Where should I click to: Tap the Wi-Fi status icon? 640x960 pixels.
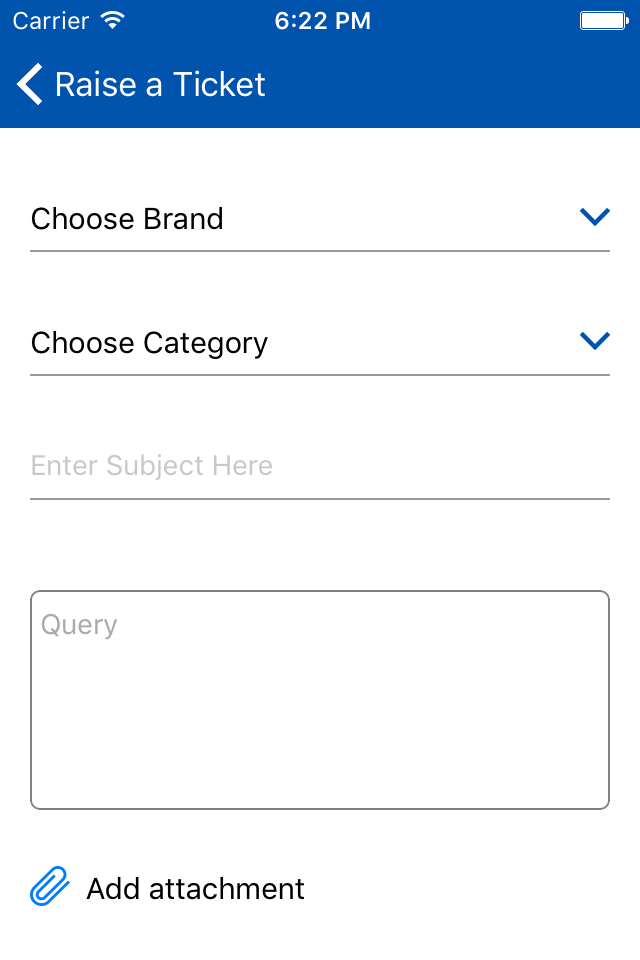[x=113, y=20]
